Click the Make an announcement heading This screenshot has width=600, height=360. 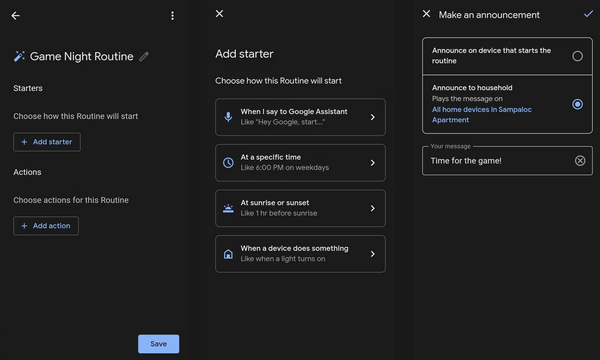[489, 15]
